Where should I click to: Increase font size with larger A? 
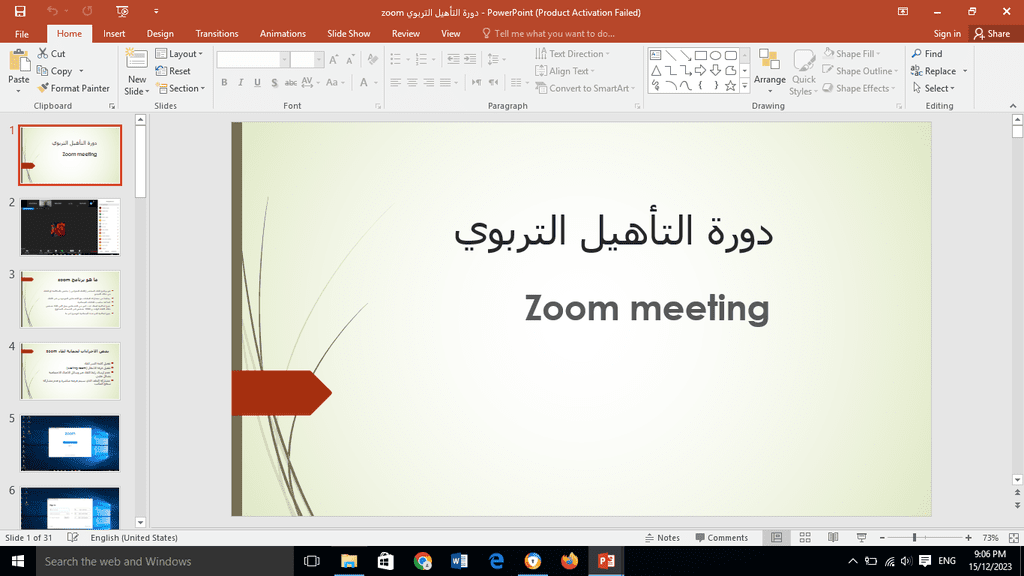(x=334, y=60)
